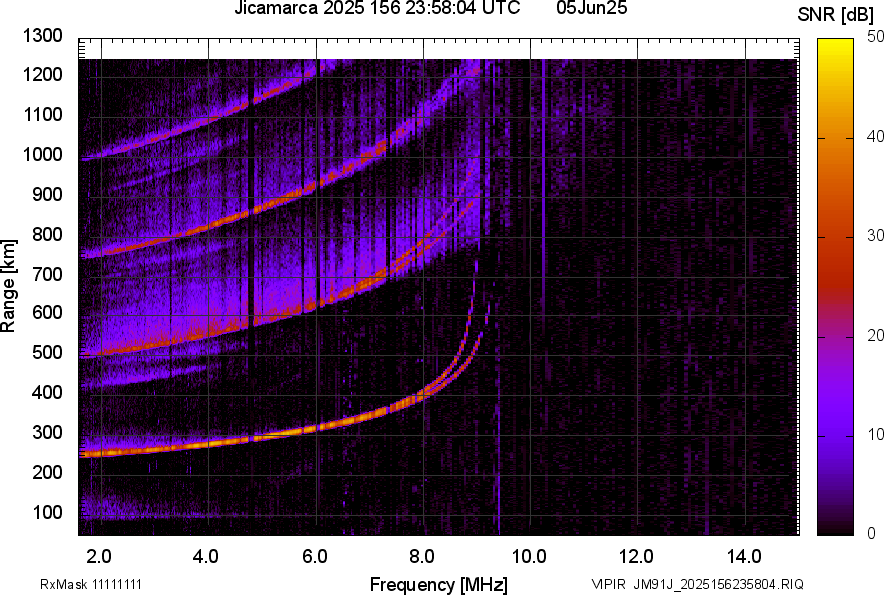
Task: Click the range tick label 1200
Action: click(42, 74)
